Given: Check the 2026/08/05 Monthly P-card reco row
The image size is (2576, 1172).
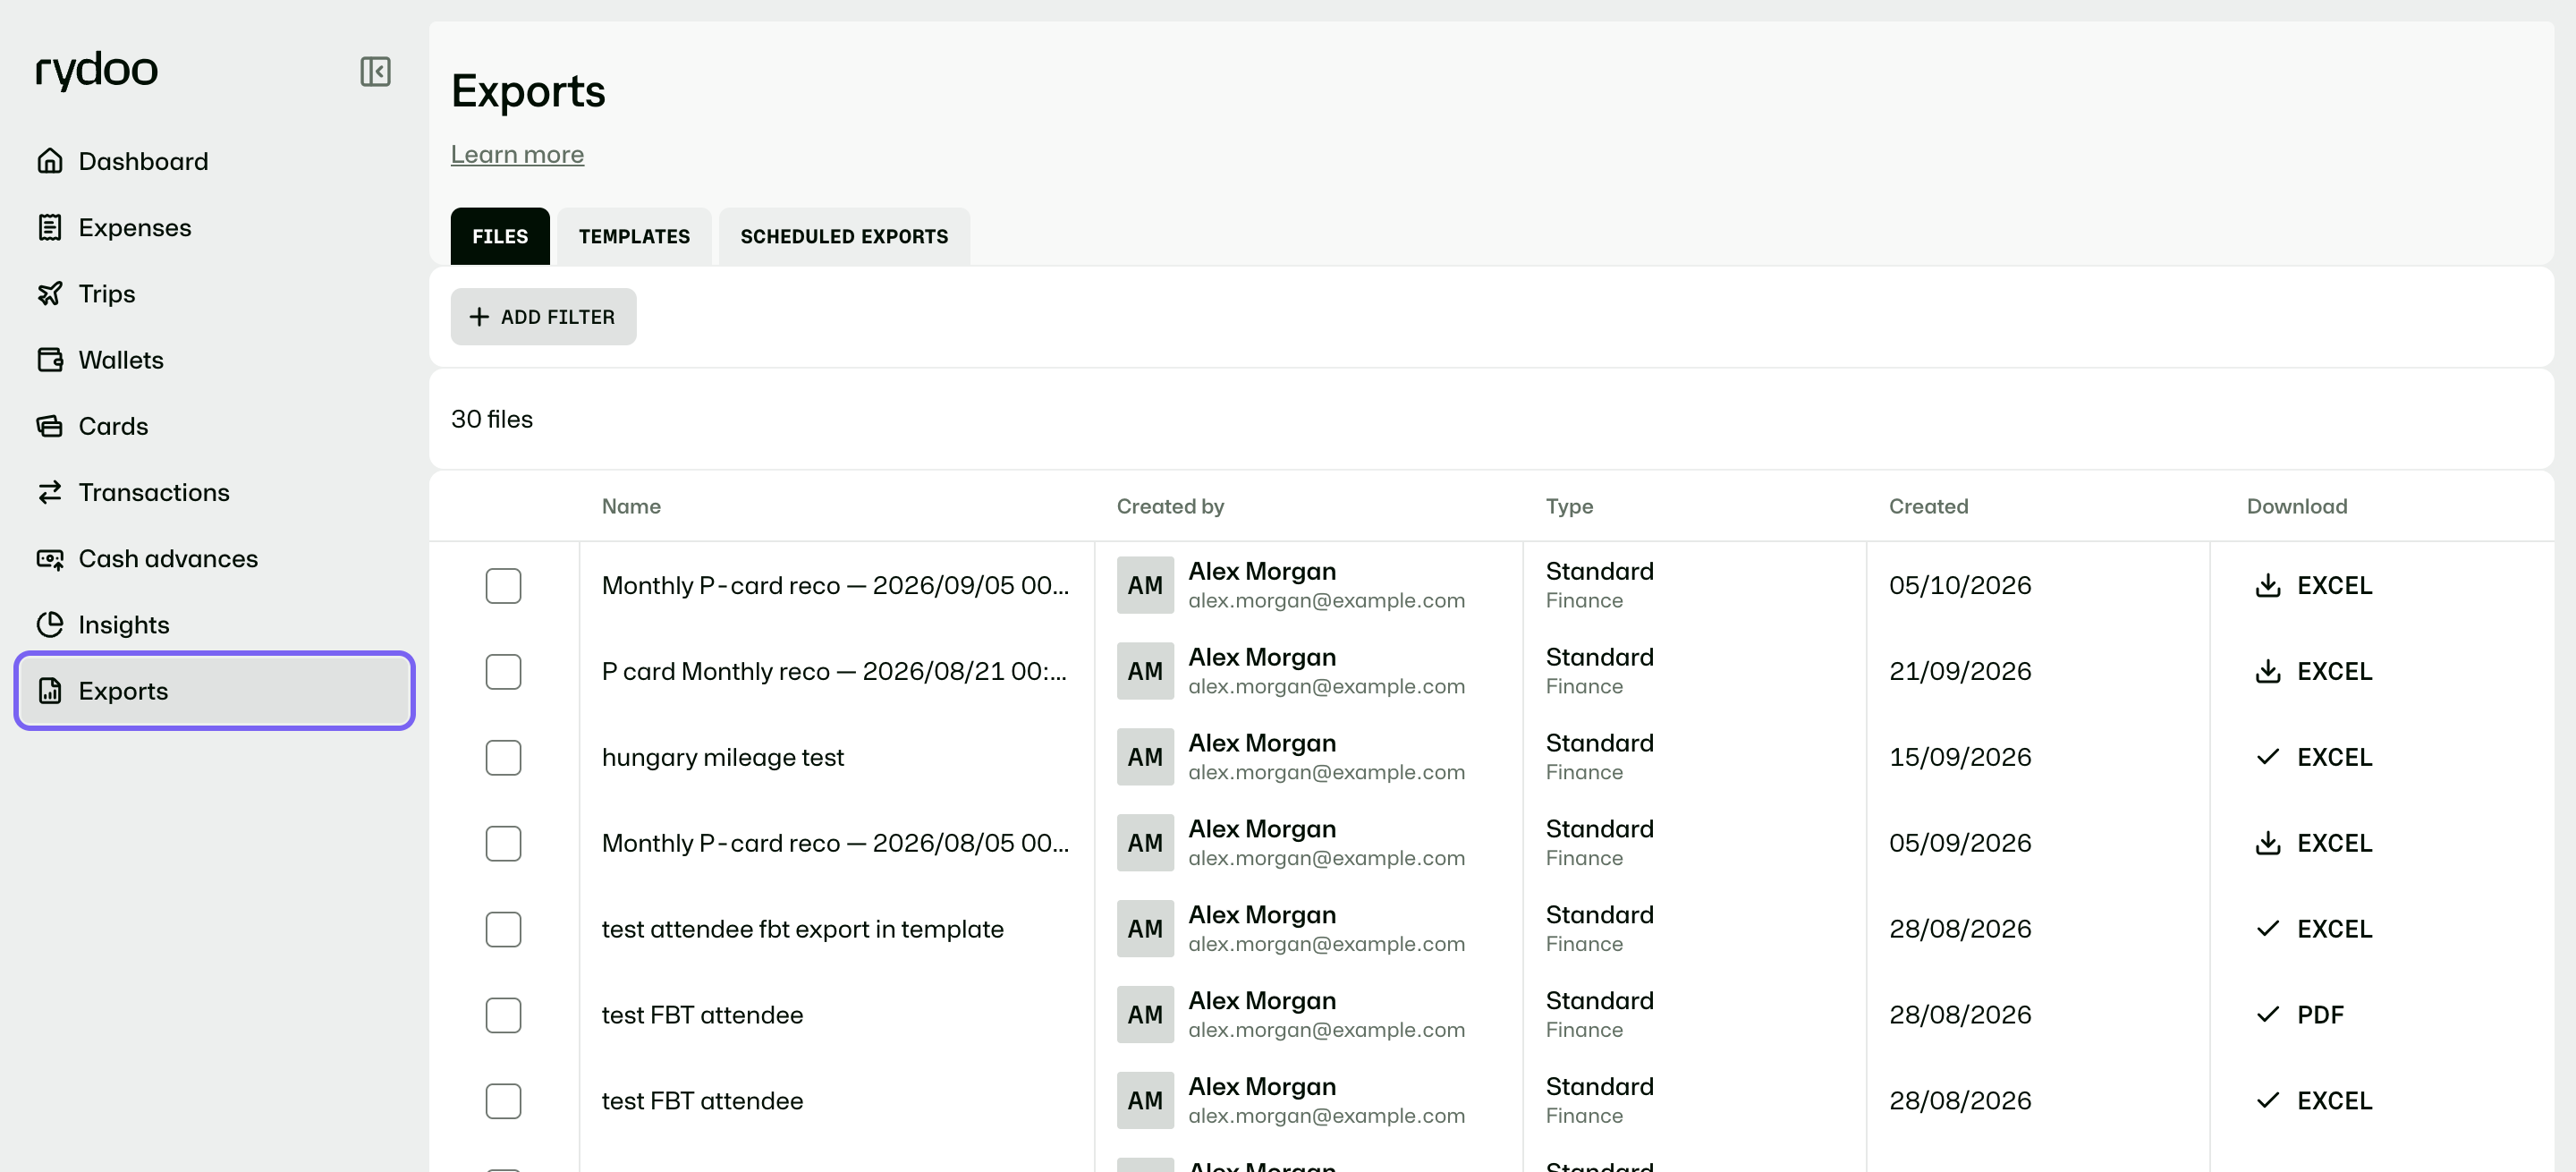Looking at the screenshot, I should pos(503,843).
